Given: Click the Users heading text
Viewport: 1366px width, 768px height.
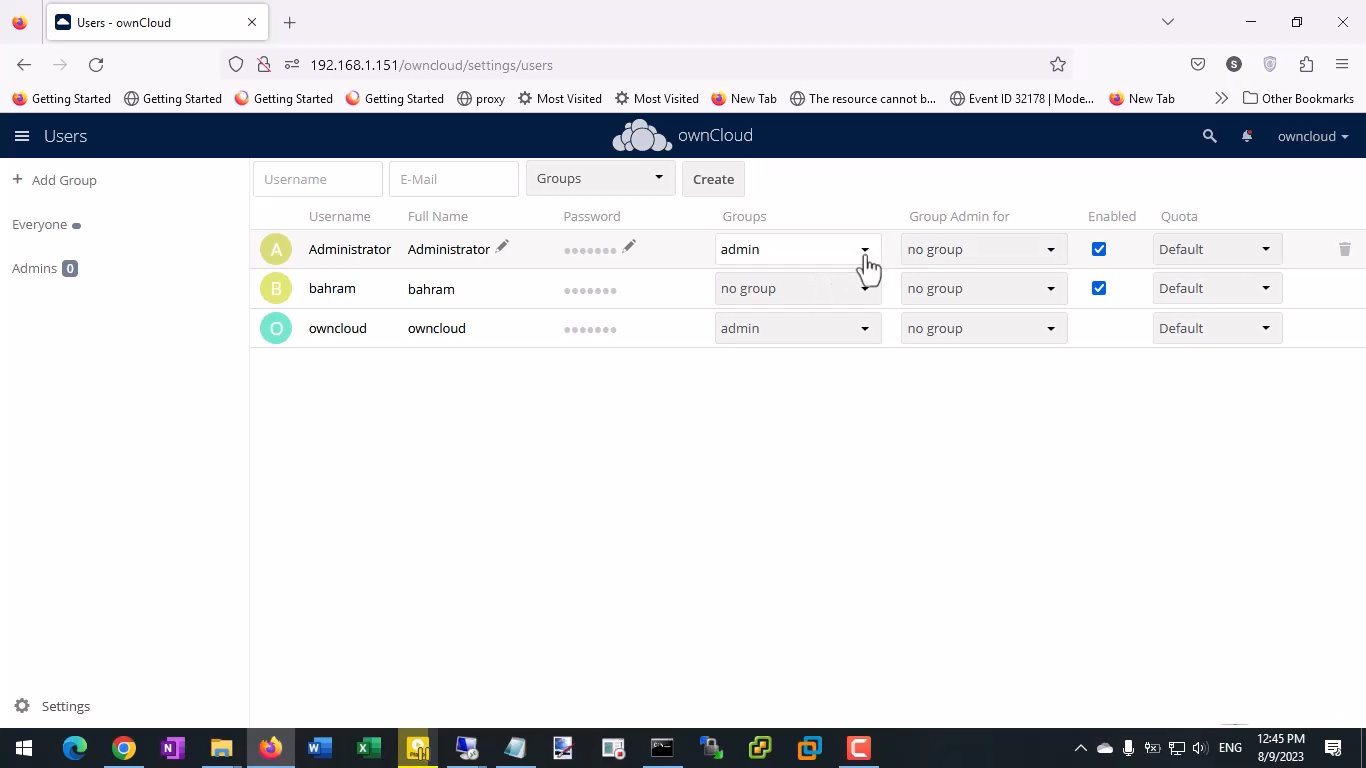Looking at the screenshot, I should pyautogui.click(x=65, y=136).
